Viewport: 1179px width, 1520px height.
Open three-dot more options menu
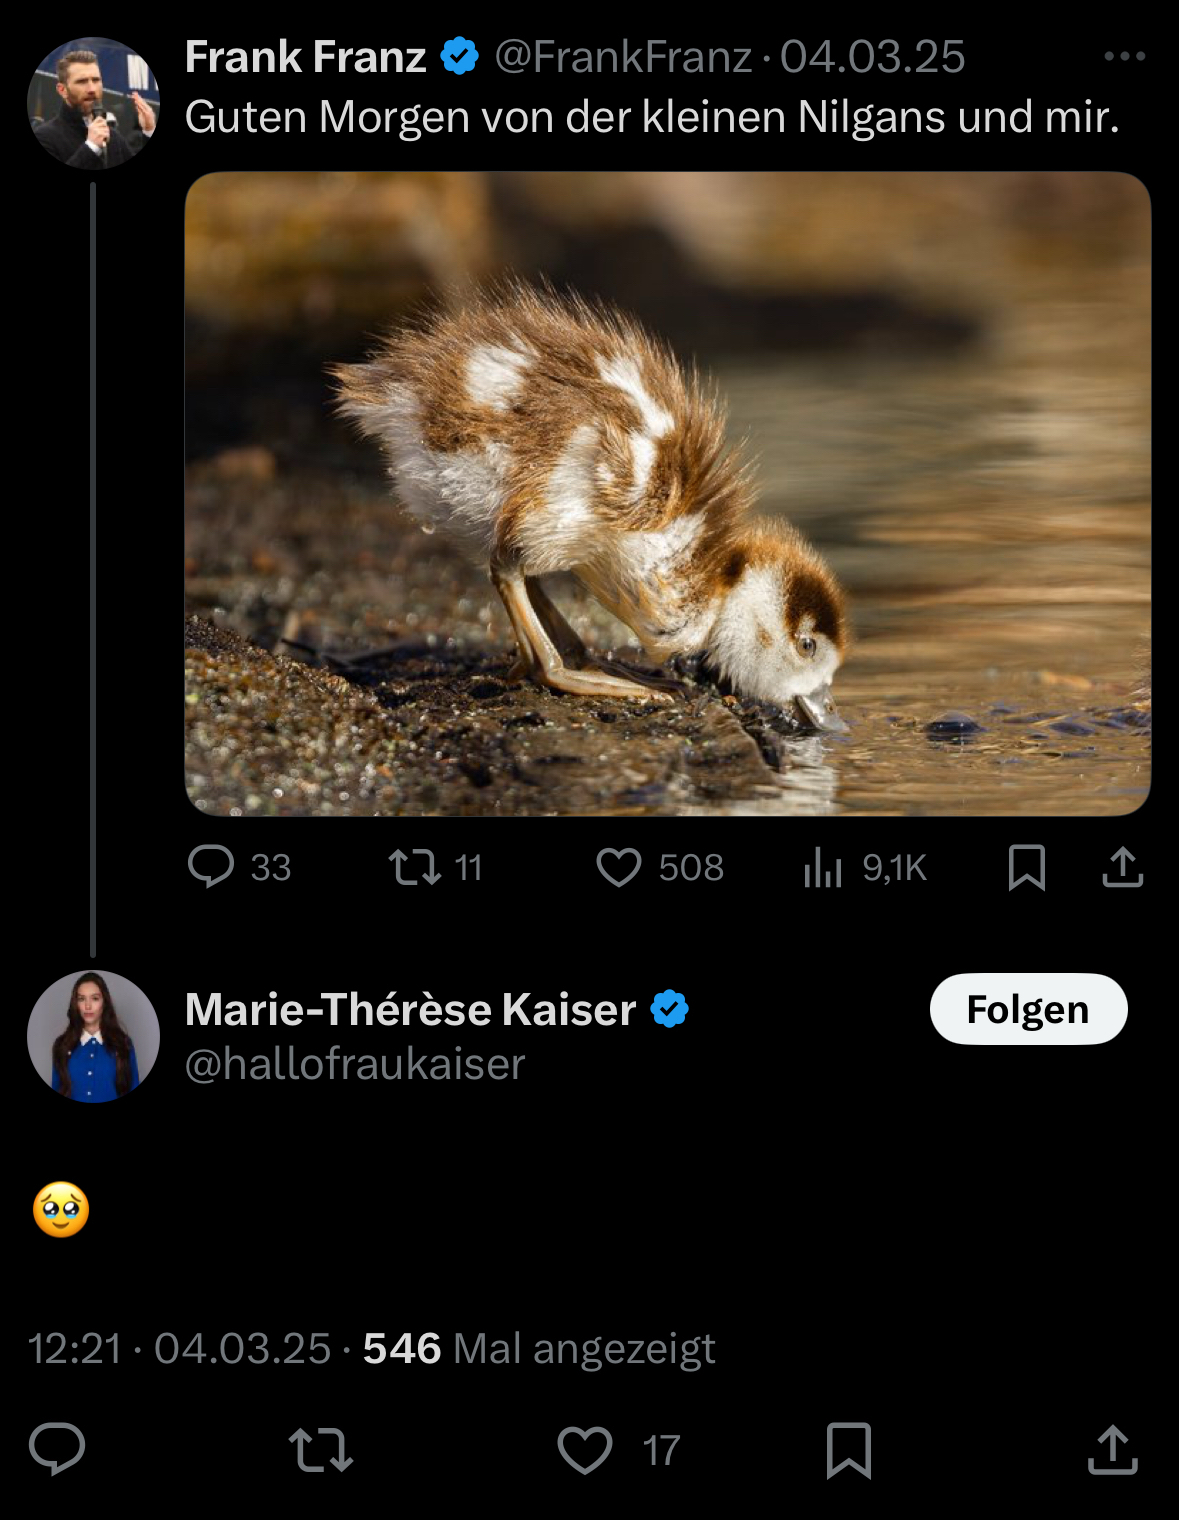(x=1124, y=56)
